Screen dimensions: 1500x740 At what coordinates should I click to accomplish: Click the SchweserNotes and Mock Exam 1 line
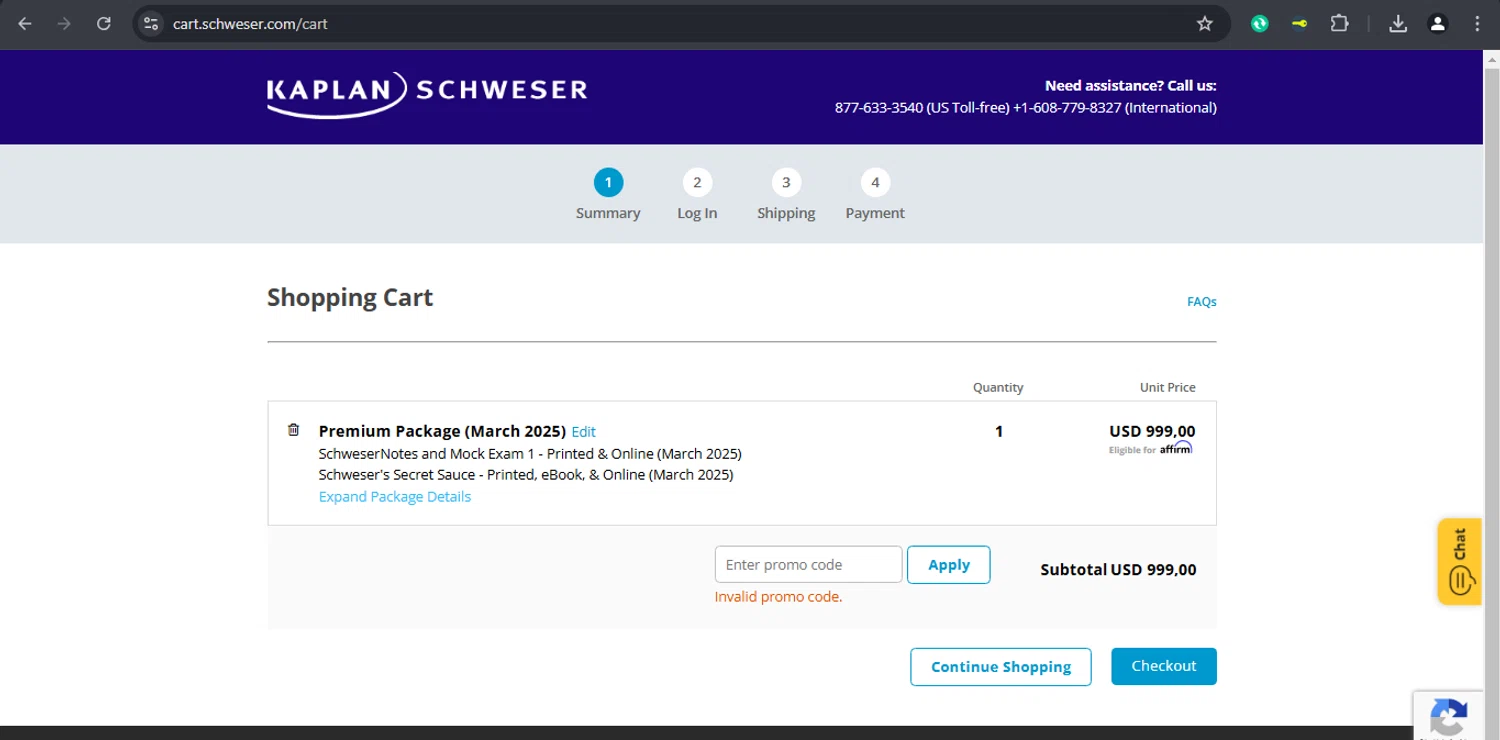[x=530, y=454]
